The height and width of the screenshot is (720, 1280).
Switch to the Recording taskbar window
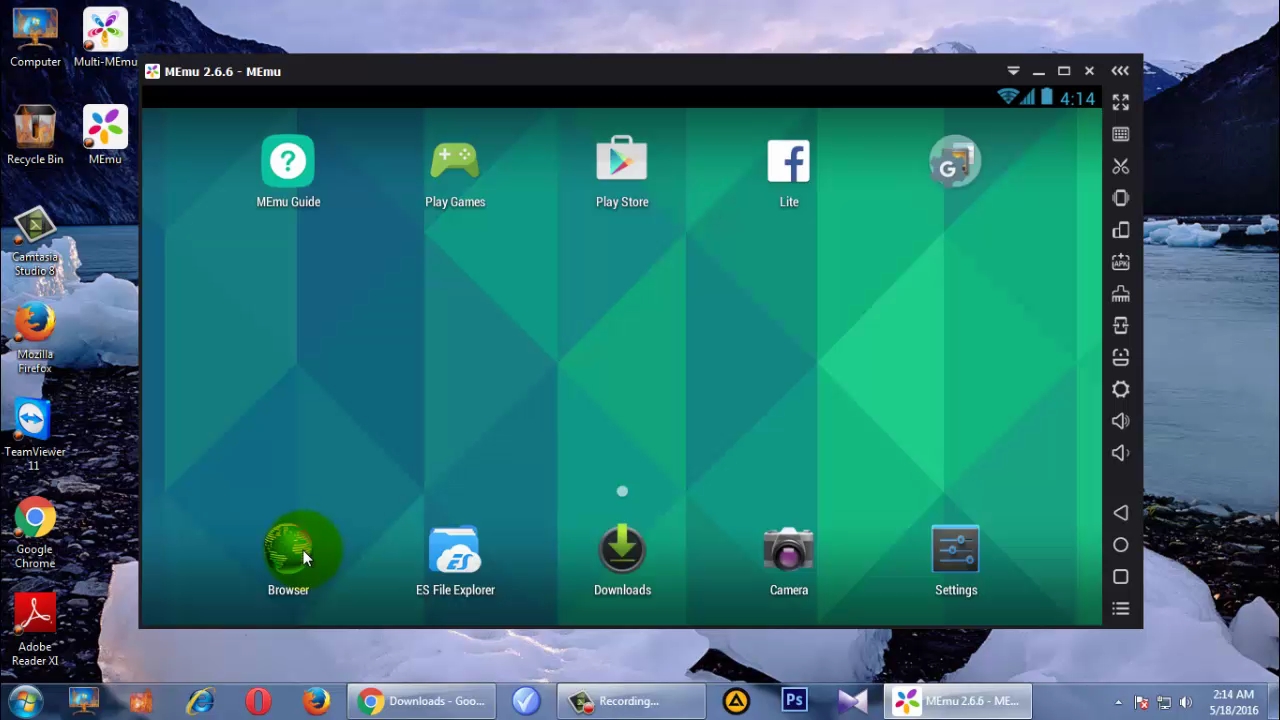click(x=630, y=700)
